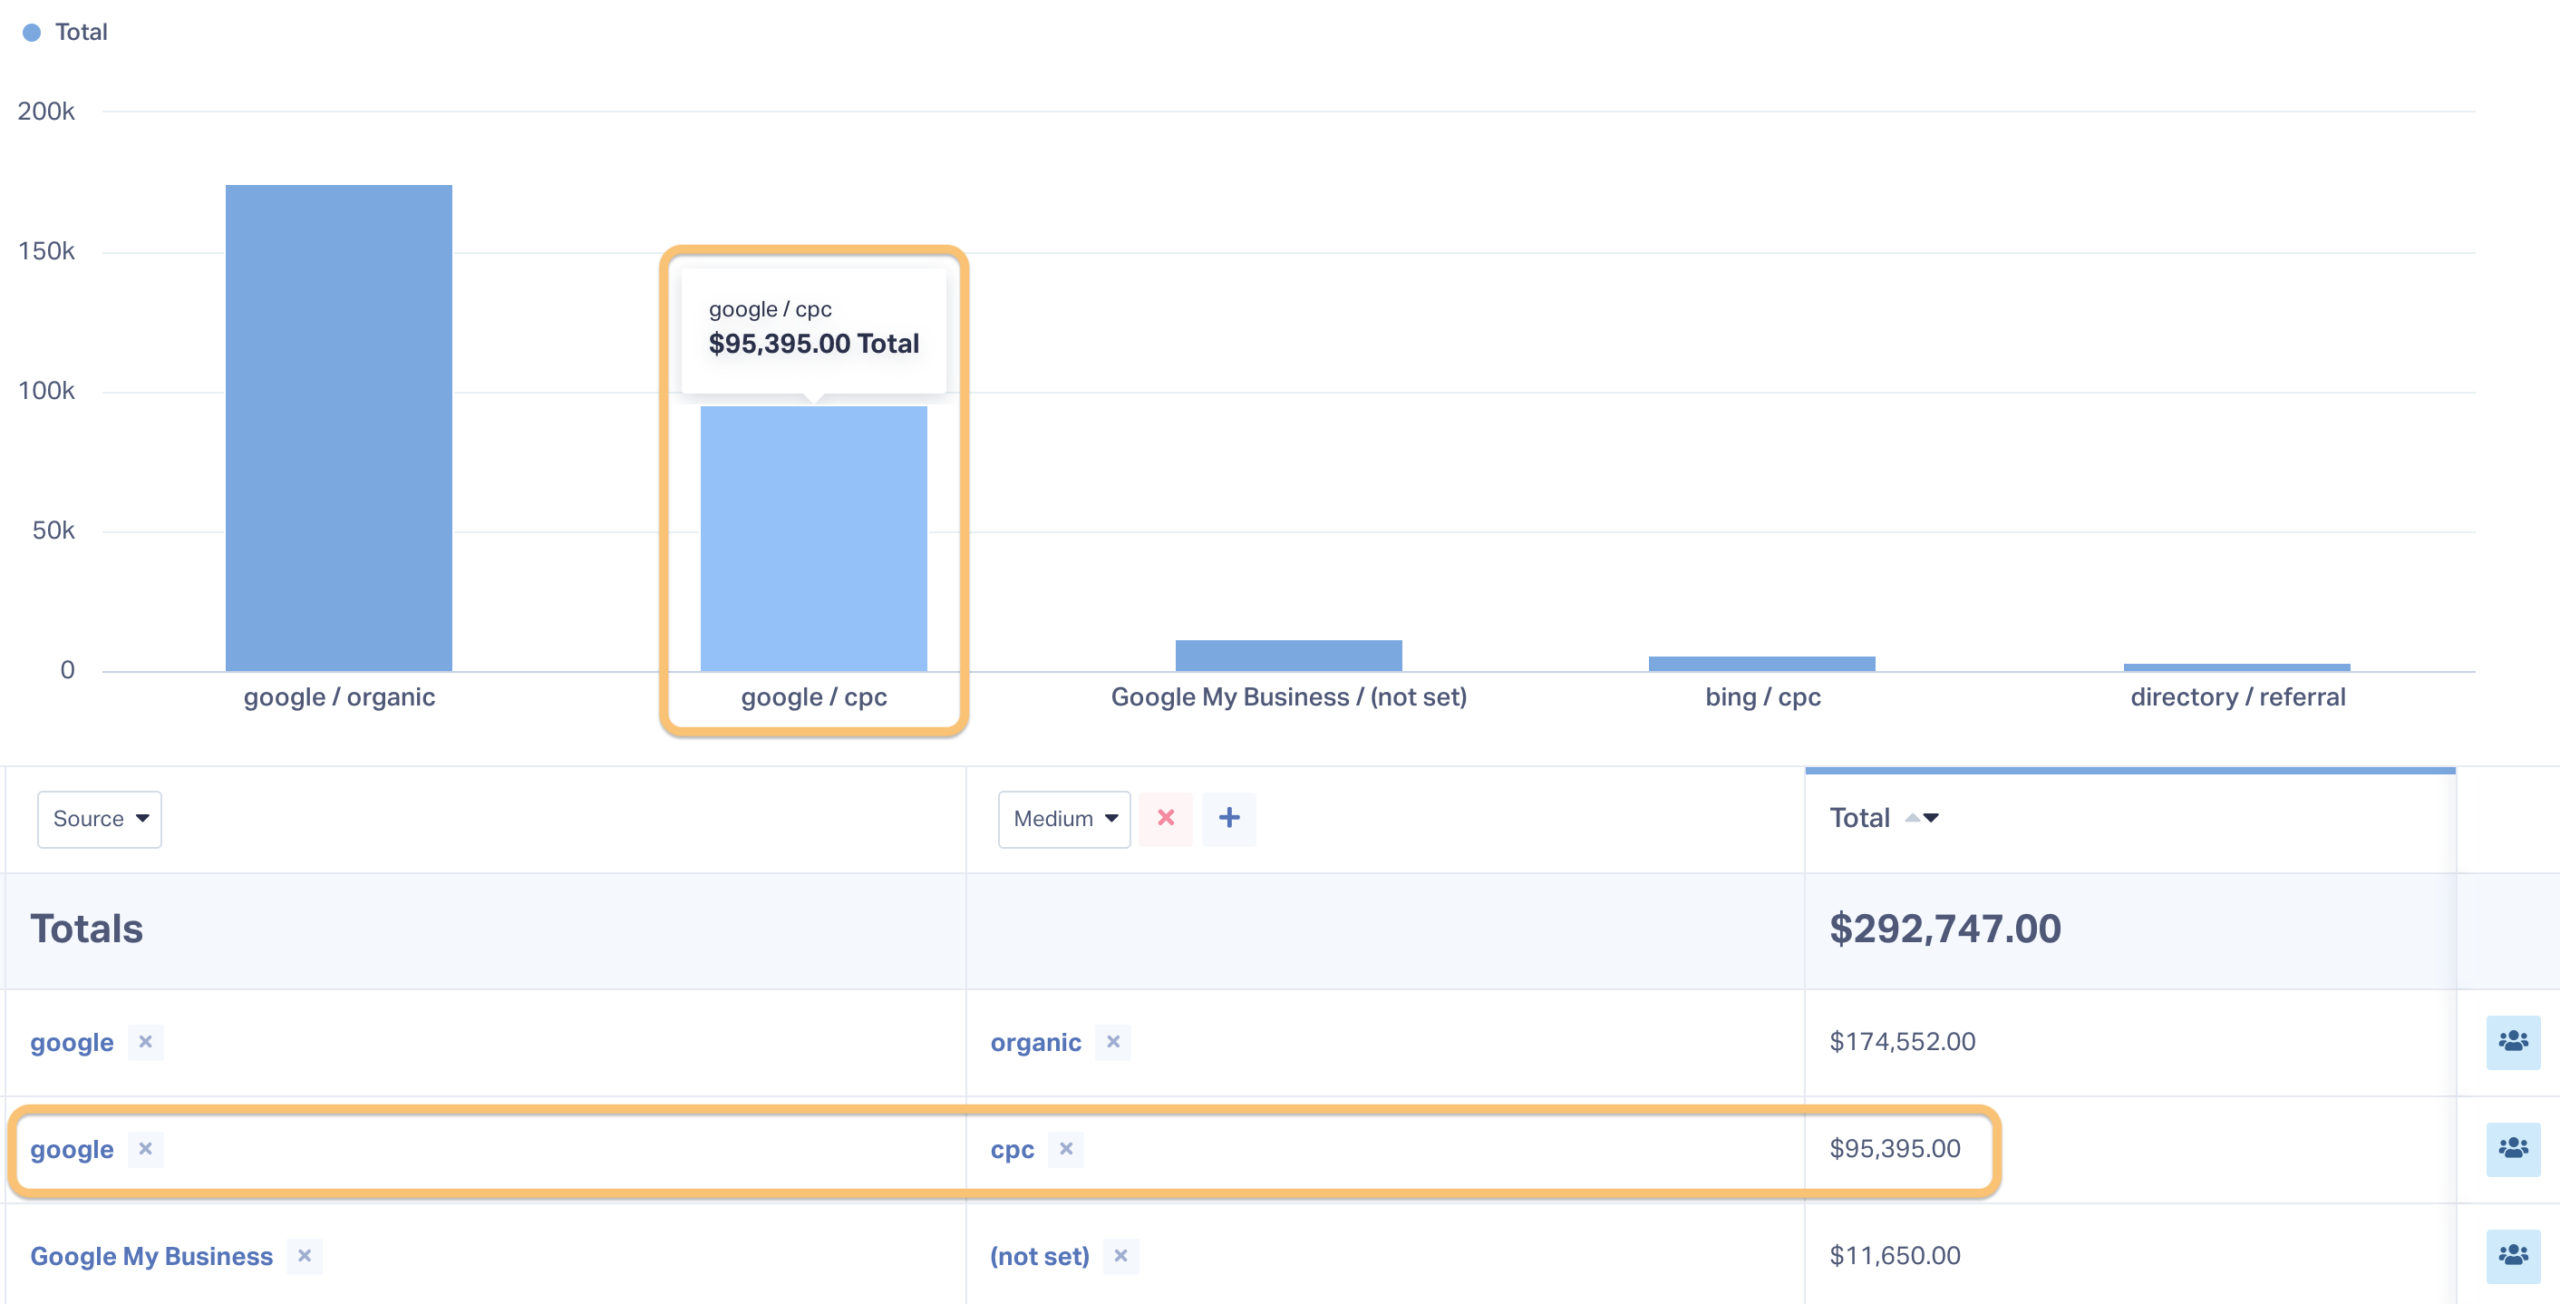Click the google / cpc axis label
This screenshot has width=2560, height=1304.
pos(814,697)
